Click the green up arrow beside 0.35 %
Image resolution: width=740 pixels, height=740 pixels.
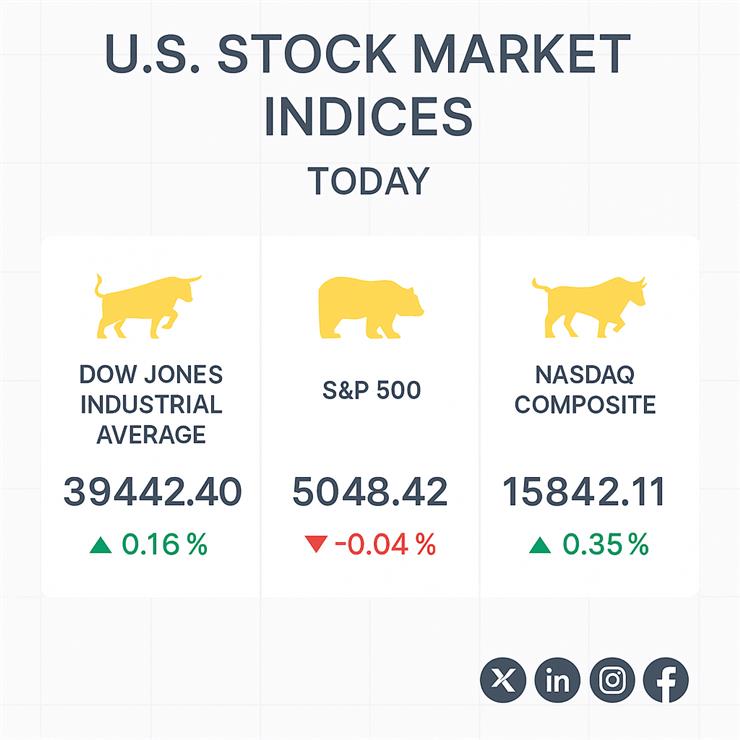[x=540, y=545]
